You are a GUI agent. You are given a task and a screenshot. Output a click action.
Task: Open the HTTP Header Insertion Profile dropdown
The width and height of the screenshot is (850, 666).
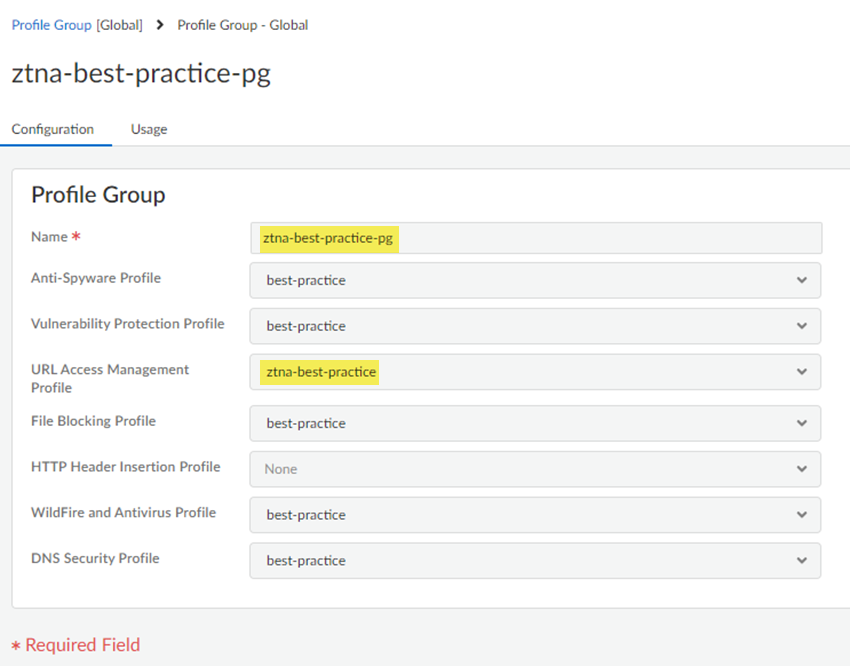click(x=535, y=469)
